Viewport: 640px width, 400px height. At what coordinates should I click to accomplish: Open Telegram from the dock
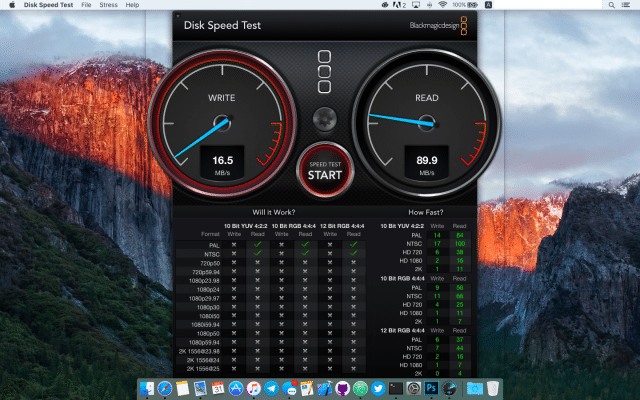pyautogui.click(x=271, y=388)
